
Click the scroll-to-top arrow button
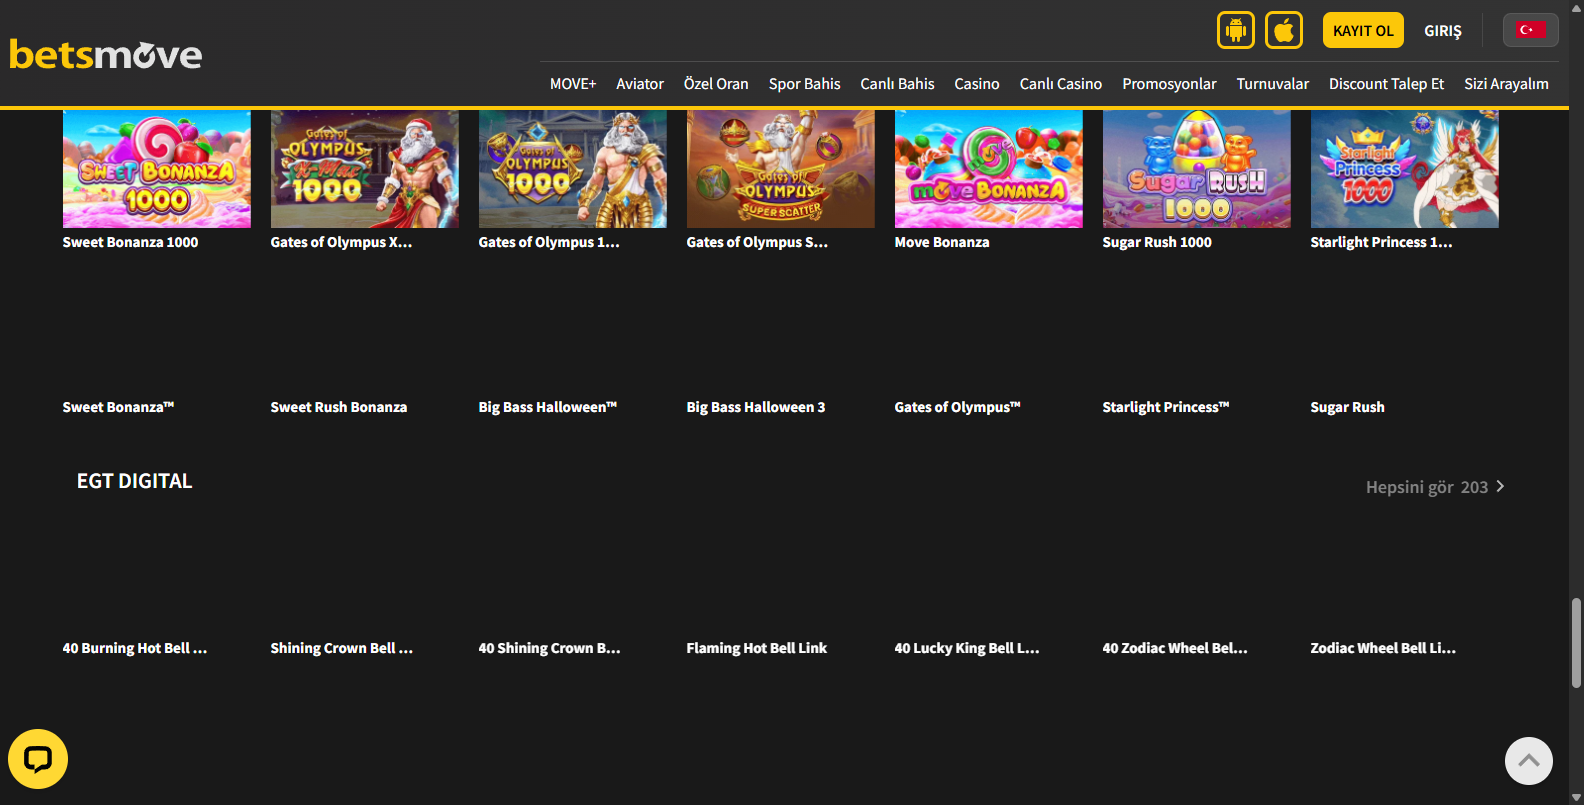point(1528,761)
